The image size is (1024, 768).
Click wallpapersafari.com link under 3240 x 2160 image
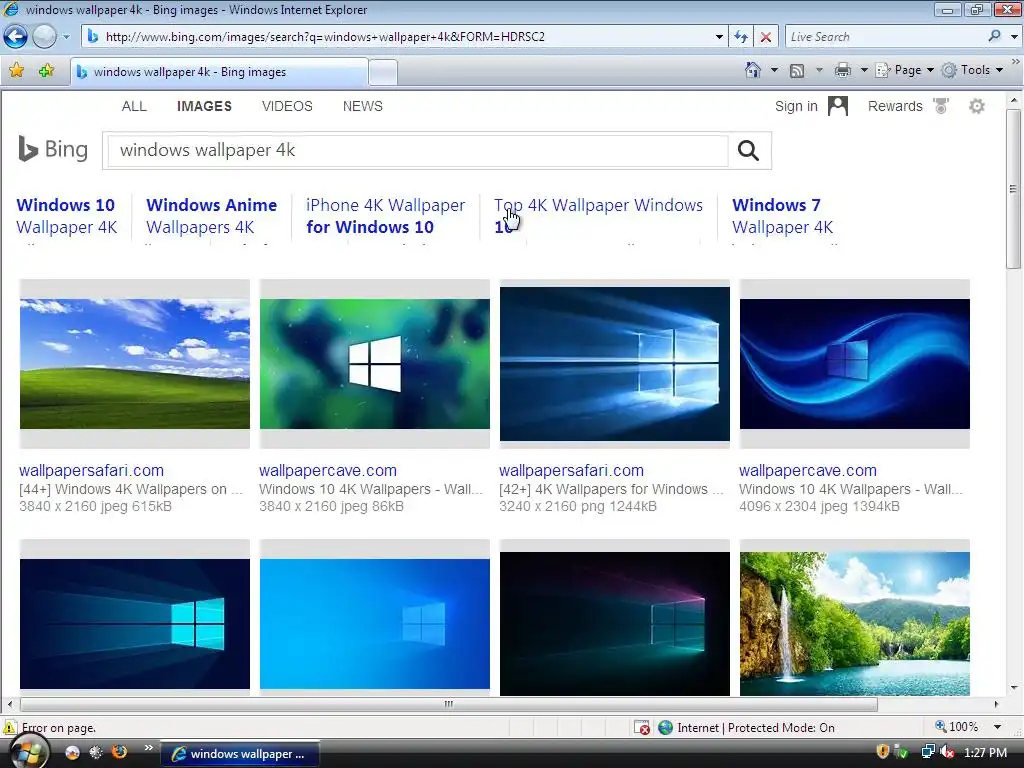571,470
